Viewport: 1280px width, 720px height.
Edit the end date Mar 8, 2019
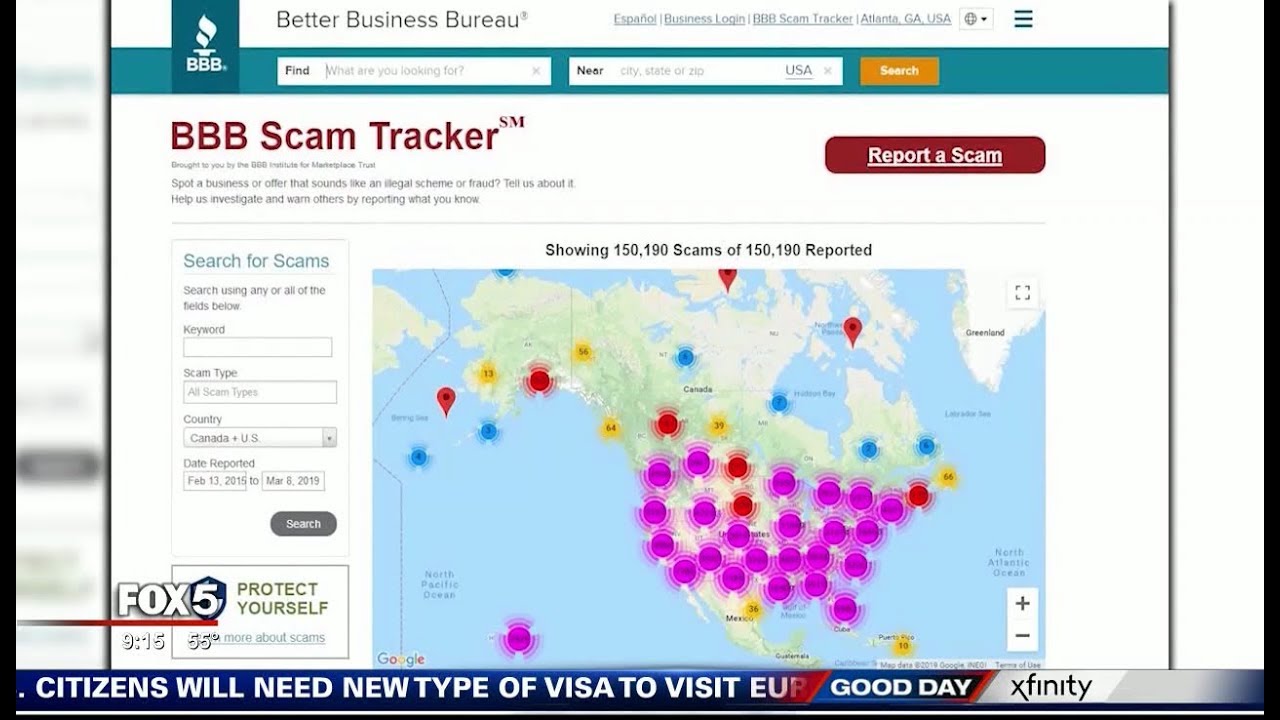293,481
